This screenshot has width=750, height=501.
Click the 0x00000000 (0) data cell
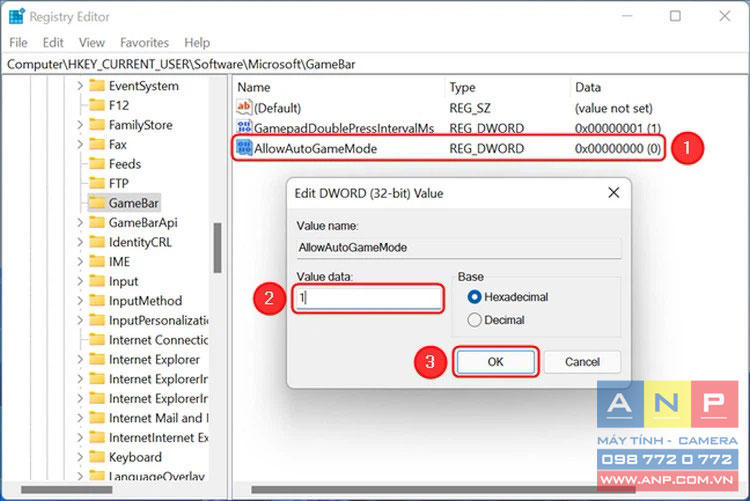pos(618,148)
